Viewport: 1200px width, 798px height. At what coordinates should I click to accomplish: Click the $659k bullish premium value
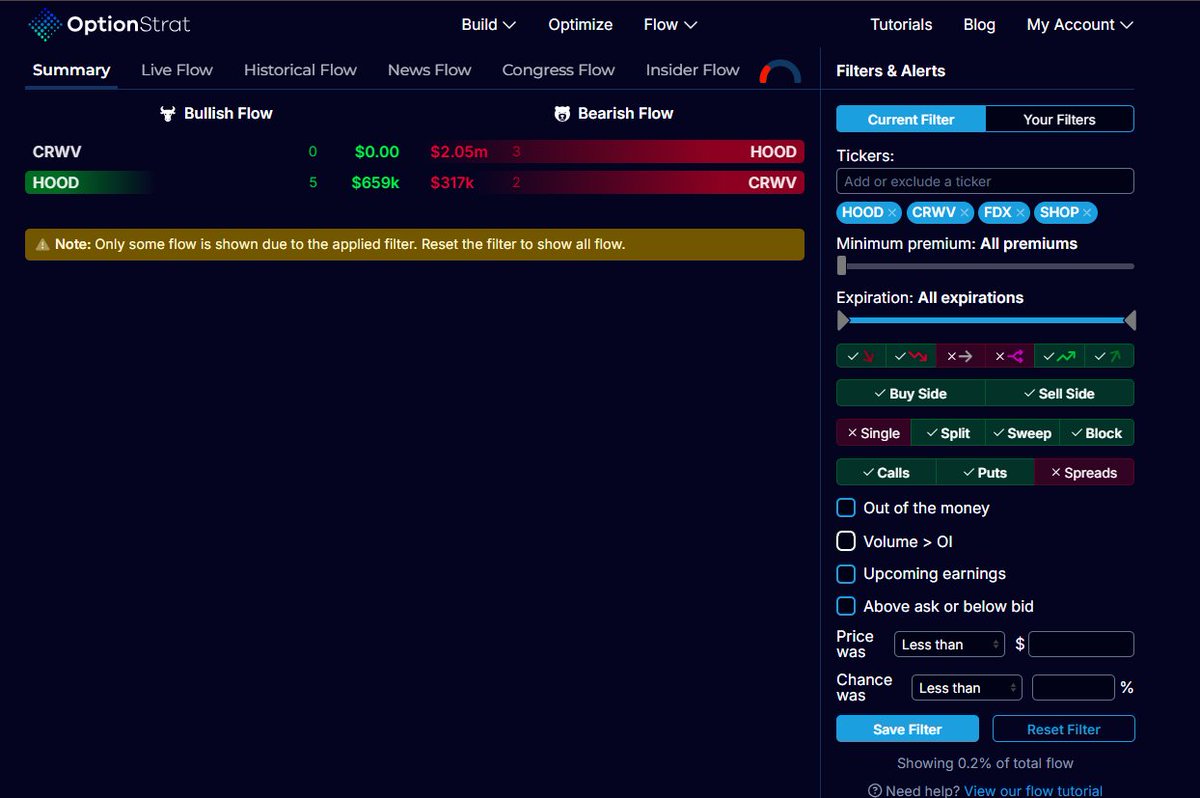(377, 183)
